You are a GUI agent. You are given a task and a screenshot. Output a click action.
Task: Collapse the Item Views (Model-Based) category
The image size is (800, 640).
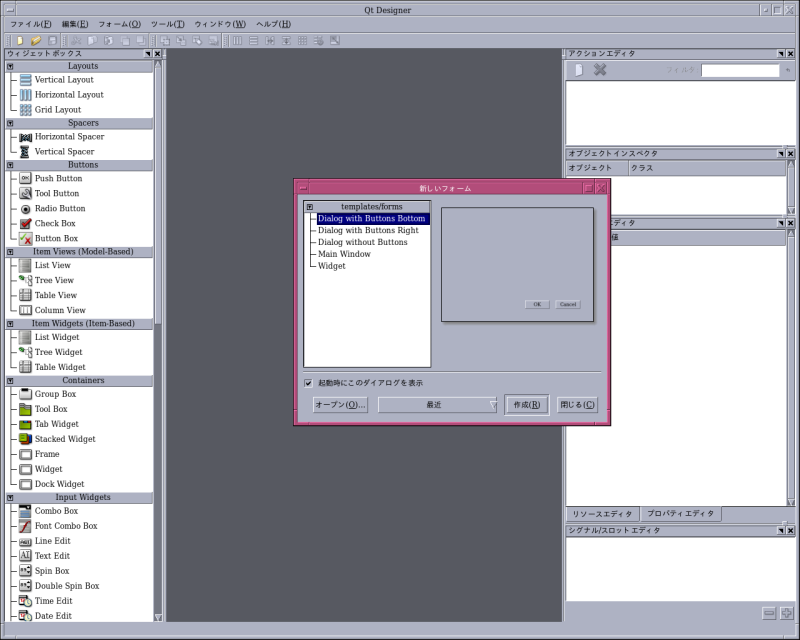(10, 252)
